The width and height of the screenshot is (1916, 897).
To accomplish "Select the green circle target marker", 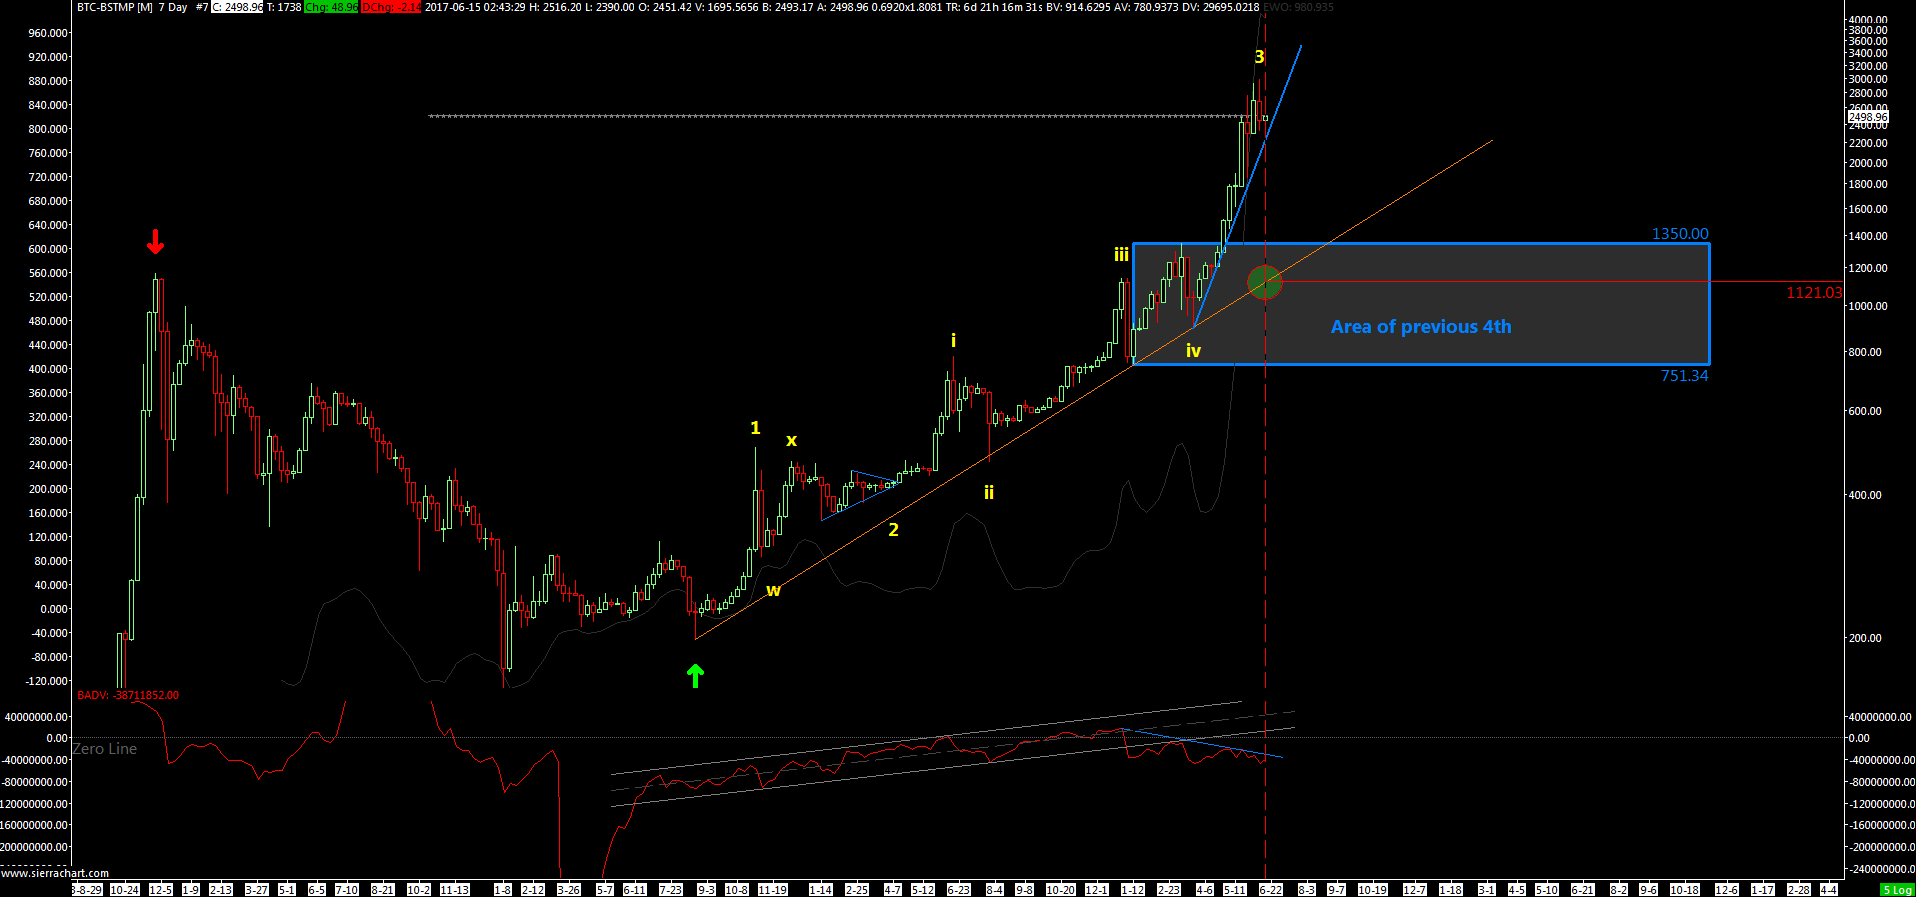I will (x=1265, y=283).
